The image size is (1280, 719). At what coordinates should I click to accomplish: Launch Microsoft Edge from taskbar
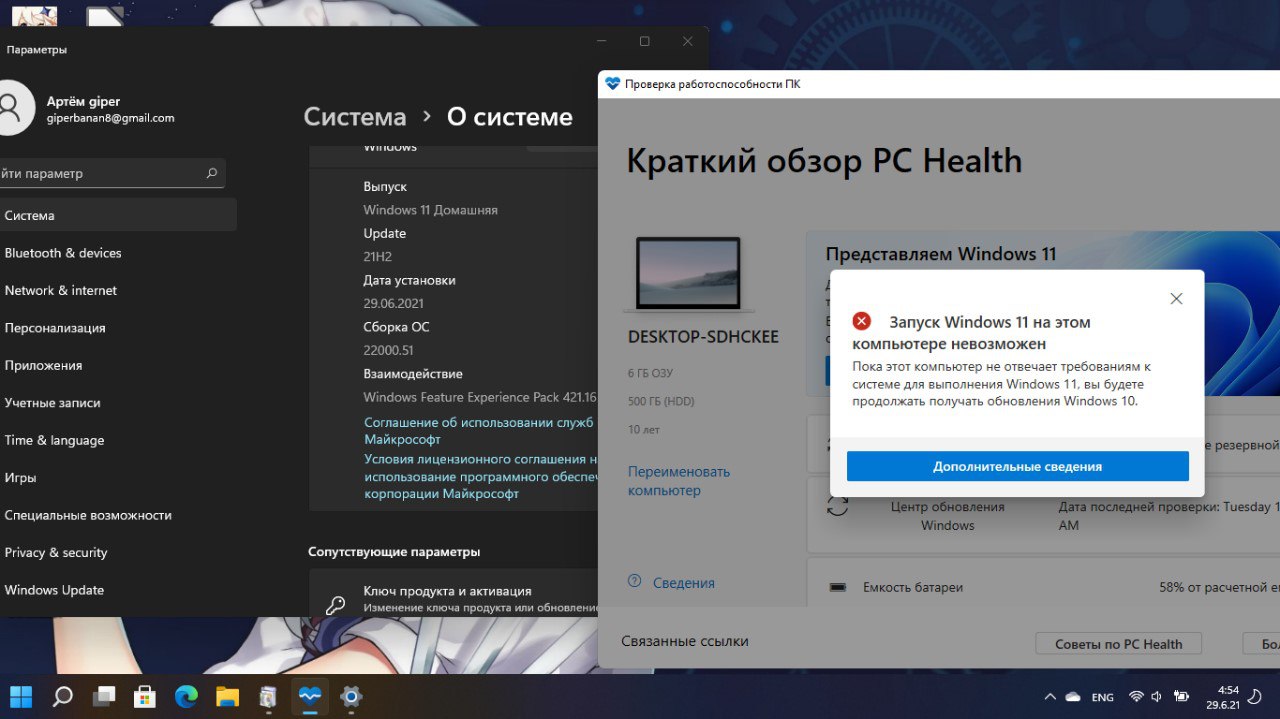click(186, 696)
